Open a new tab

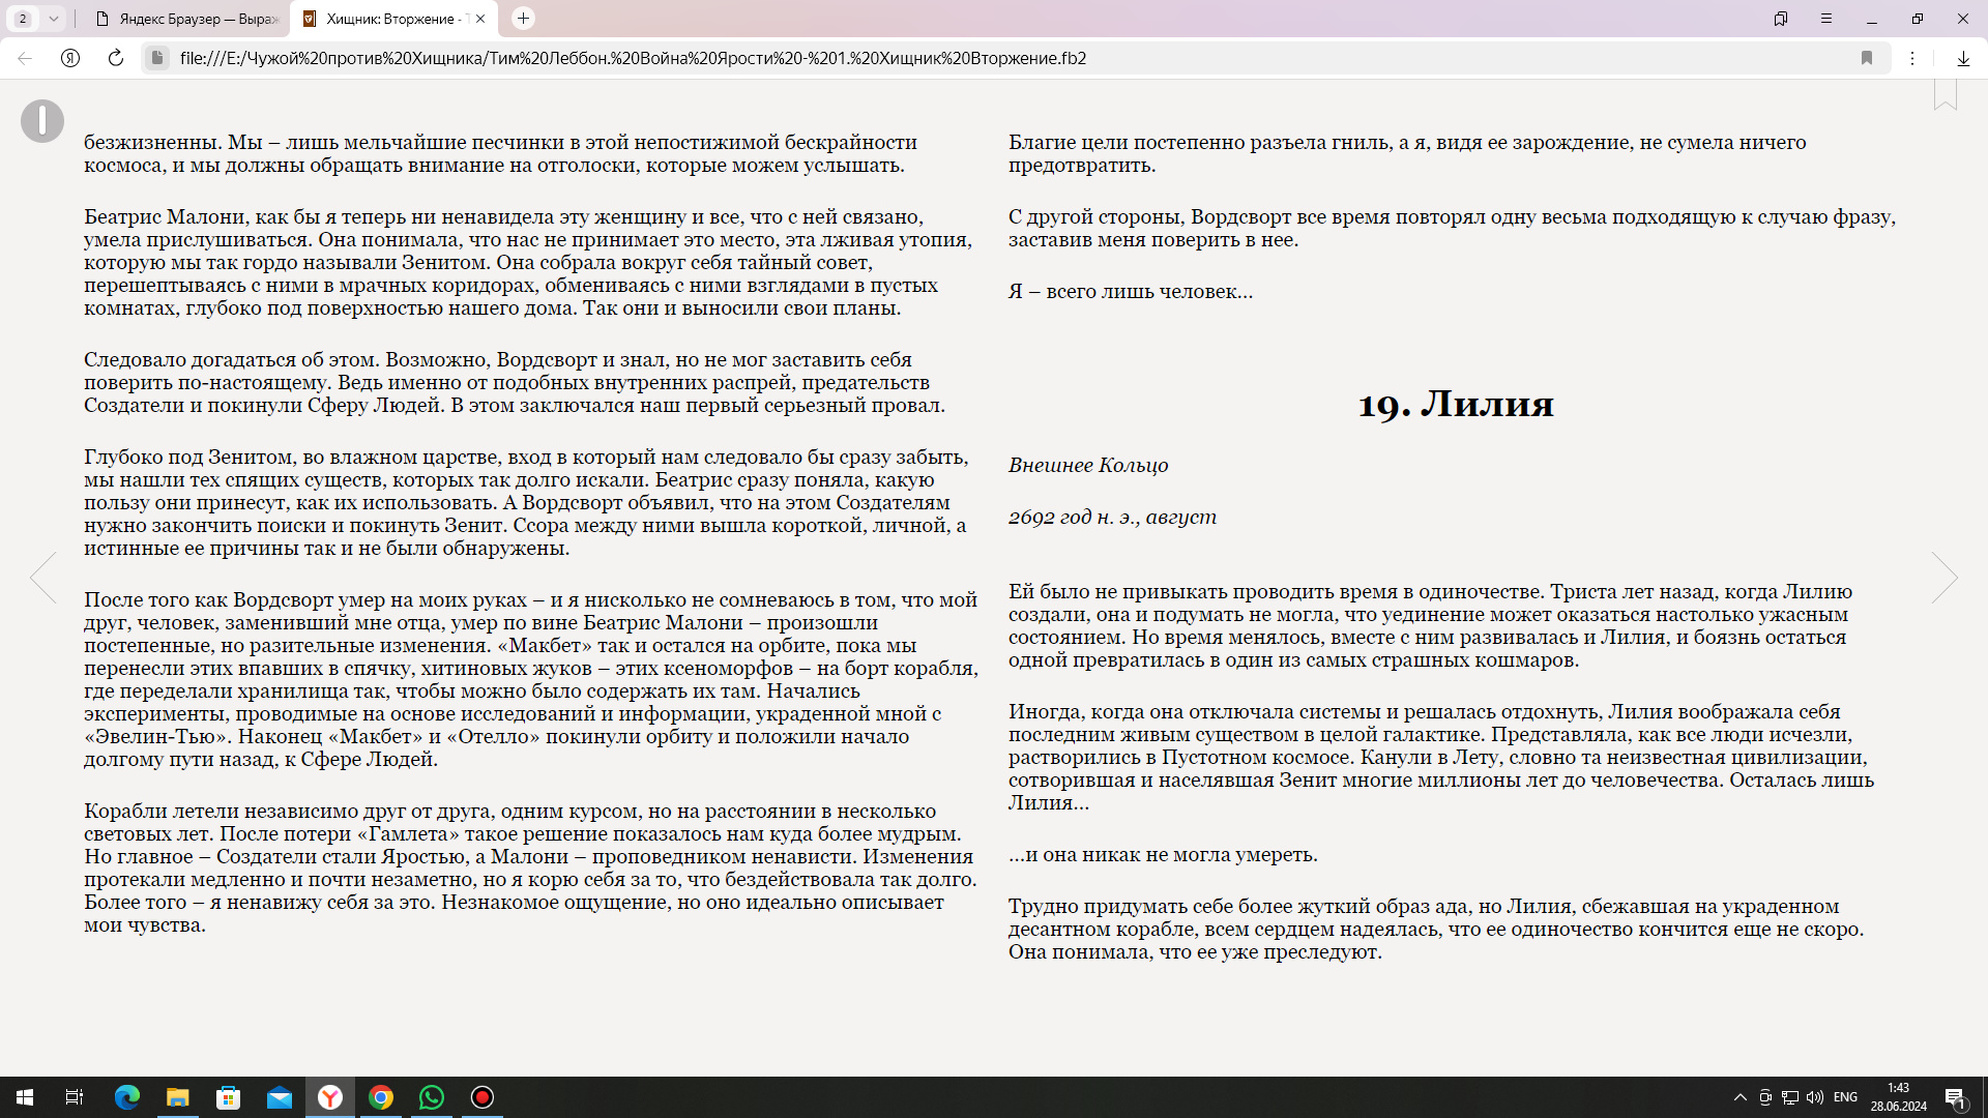click(x=523, y=18)
